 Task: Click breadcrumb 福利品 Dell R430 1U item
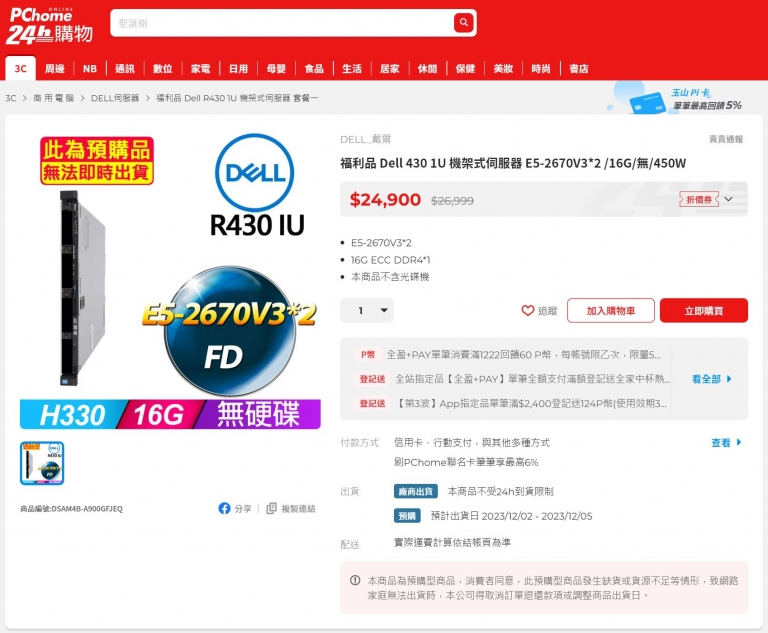(237, 98)
